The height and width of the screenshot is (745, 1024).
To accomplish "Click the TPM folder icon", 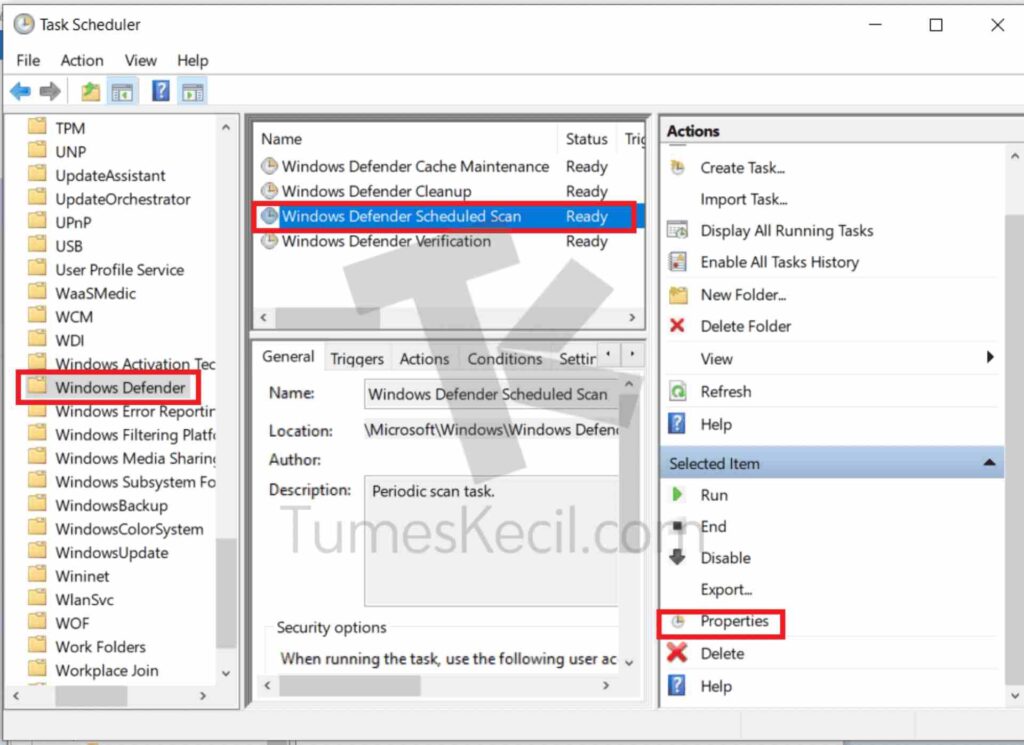I will (37, 126).
